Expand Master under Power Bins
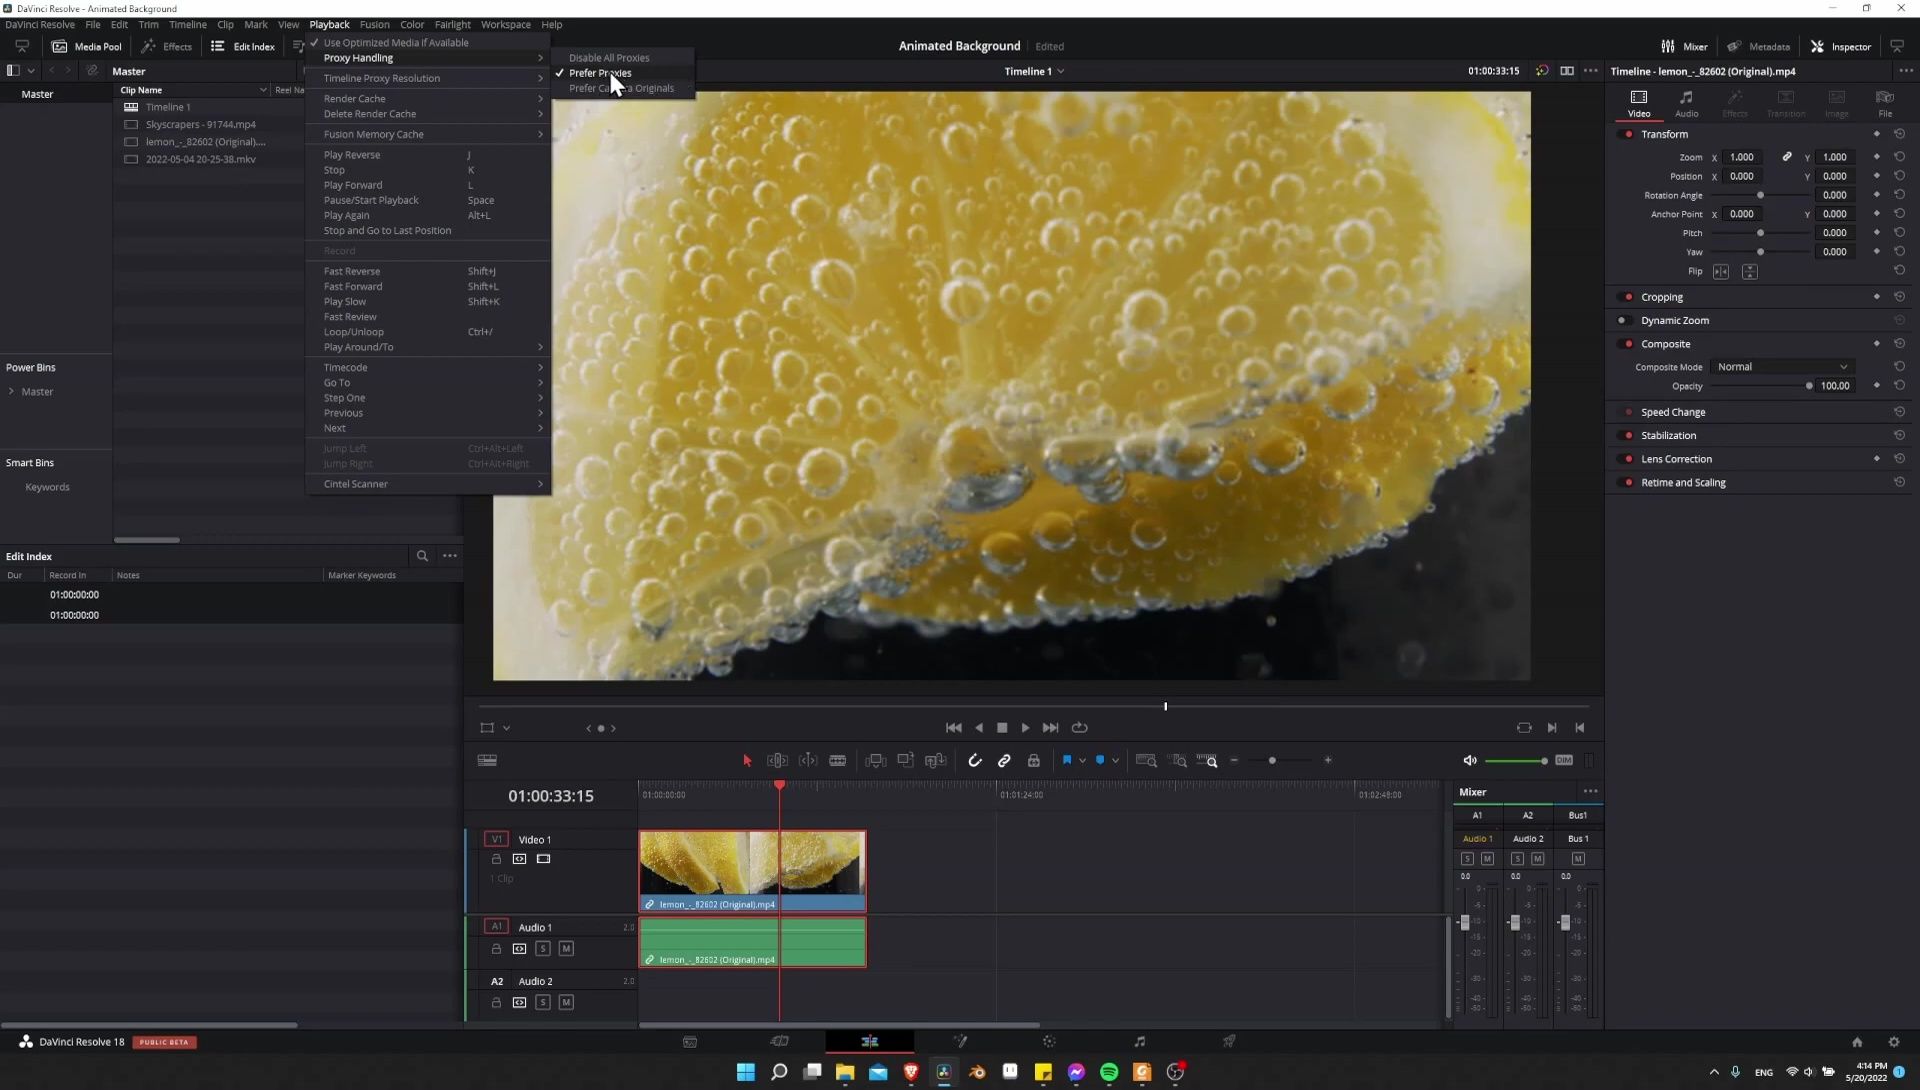The width and height of the screenshot is (1920, 1090). (12, 391)
